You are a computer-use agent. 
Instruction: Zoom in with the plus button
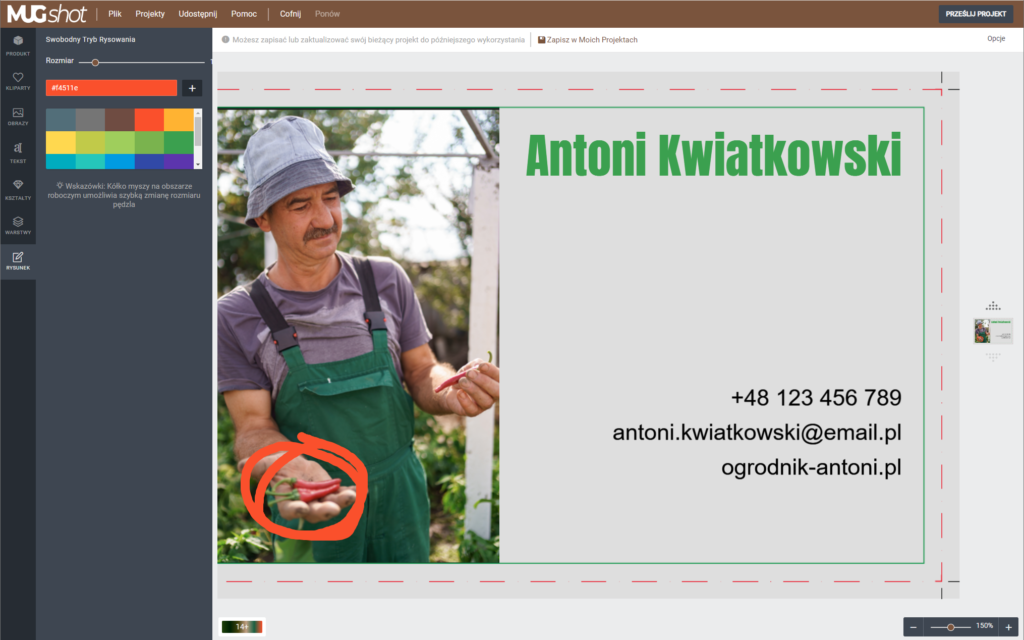click(x=1008, y=627)
